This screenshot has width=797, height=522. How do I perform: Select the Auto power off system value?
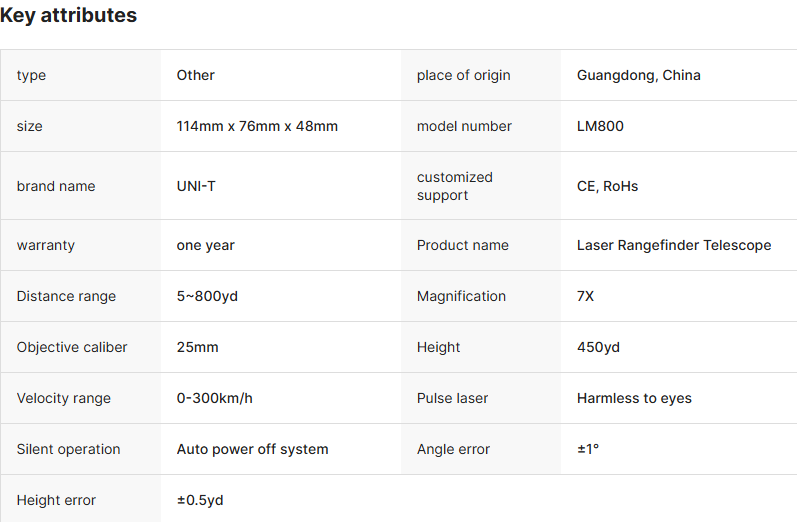pos(252,449)
